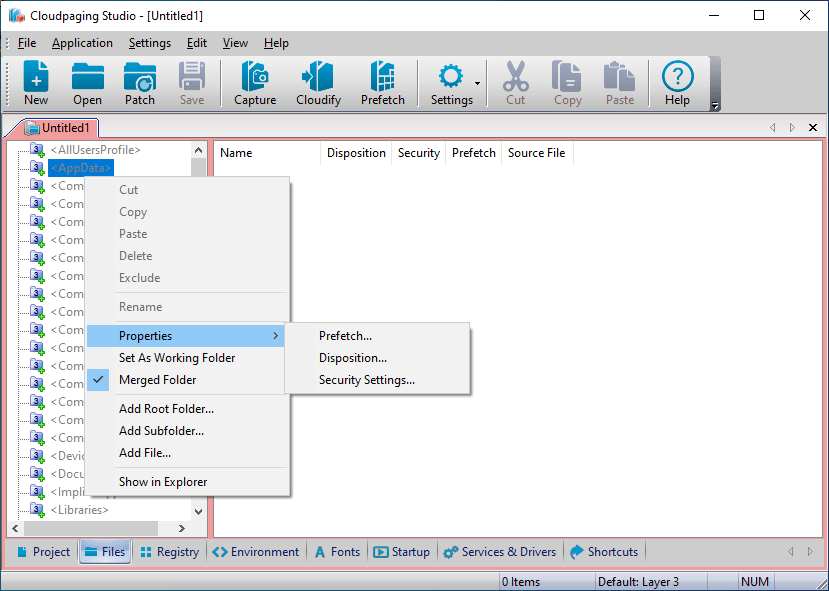This screenshot has height=591, width=829.
Task: Click the New project toolbar icon
Action: 36,84
